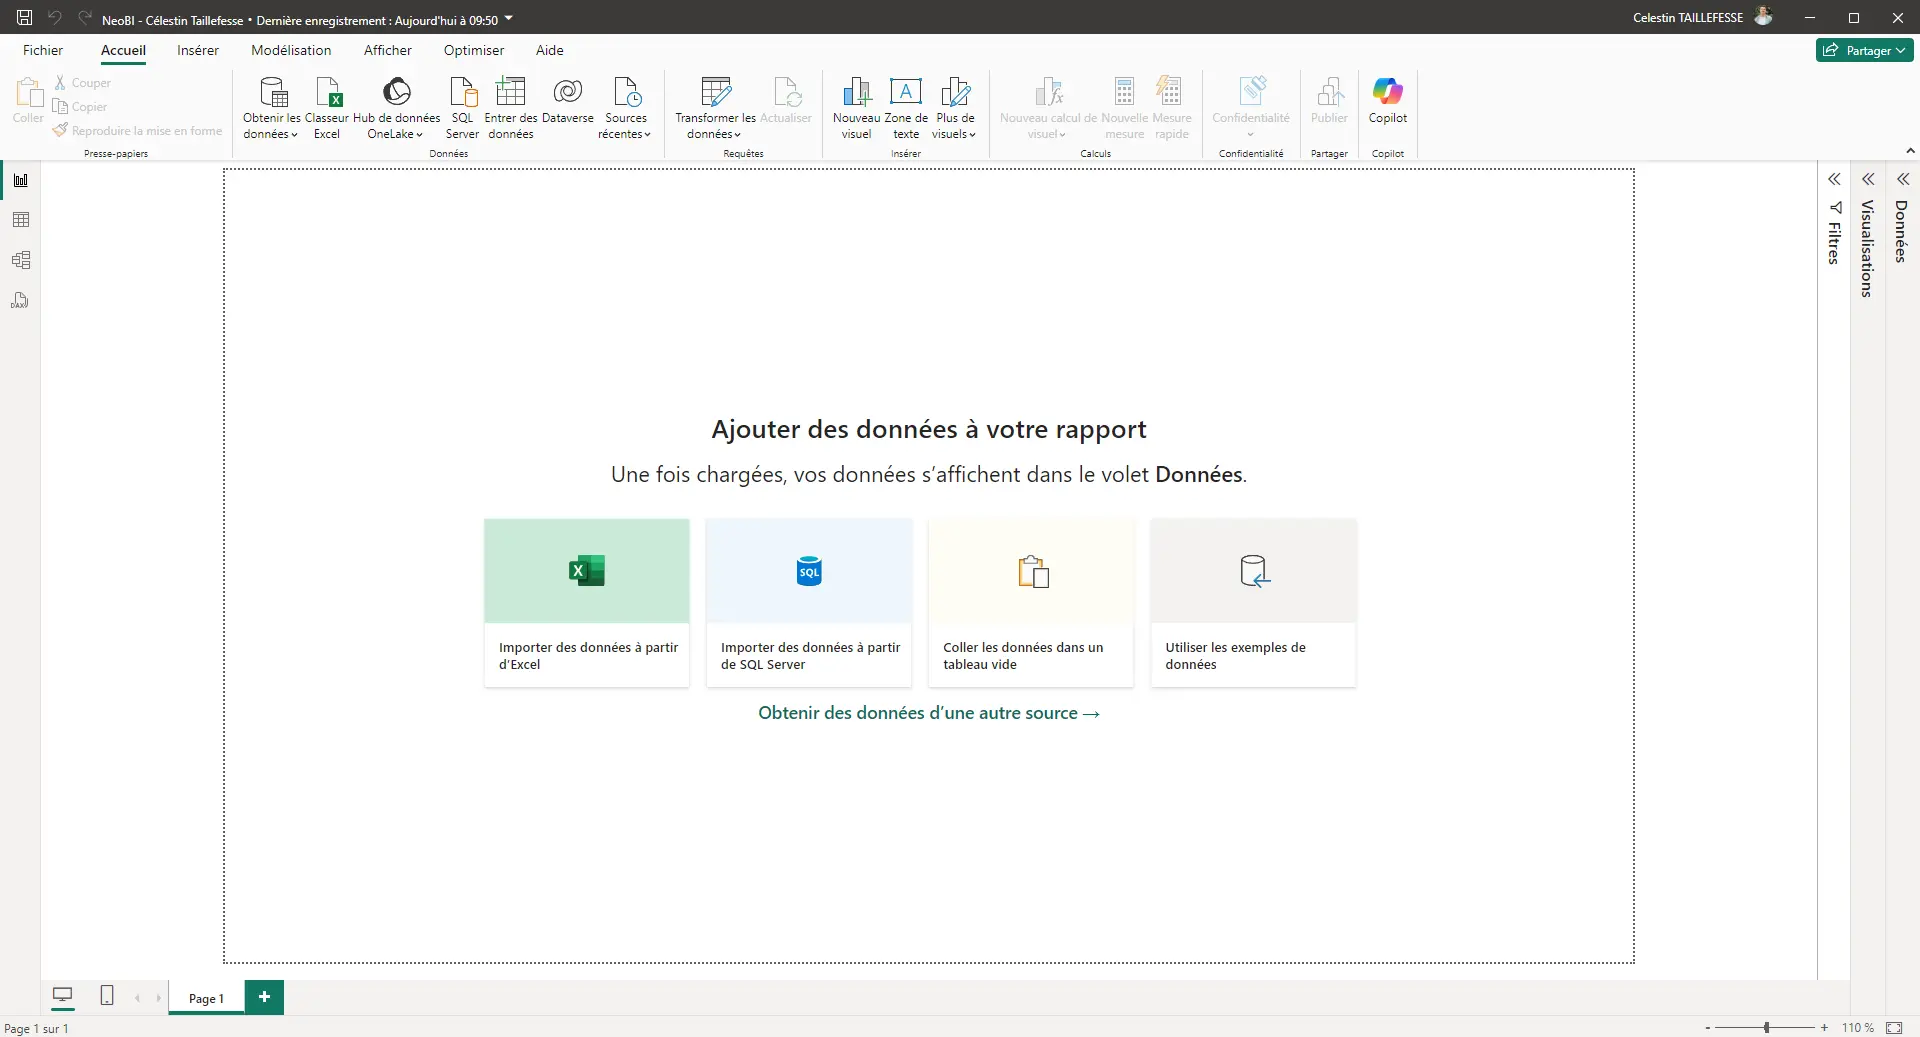This screenshot has width=1920, height=1037.
Task: Open the Fichier menu
Action: pos(43,50)
